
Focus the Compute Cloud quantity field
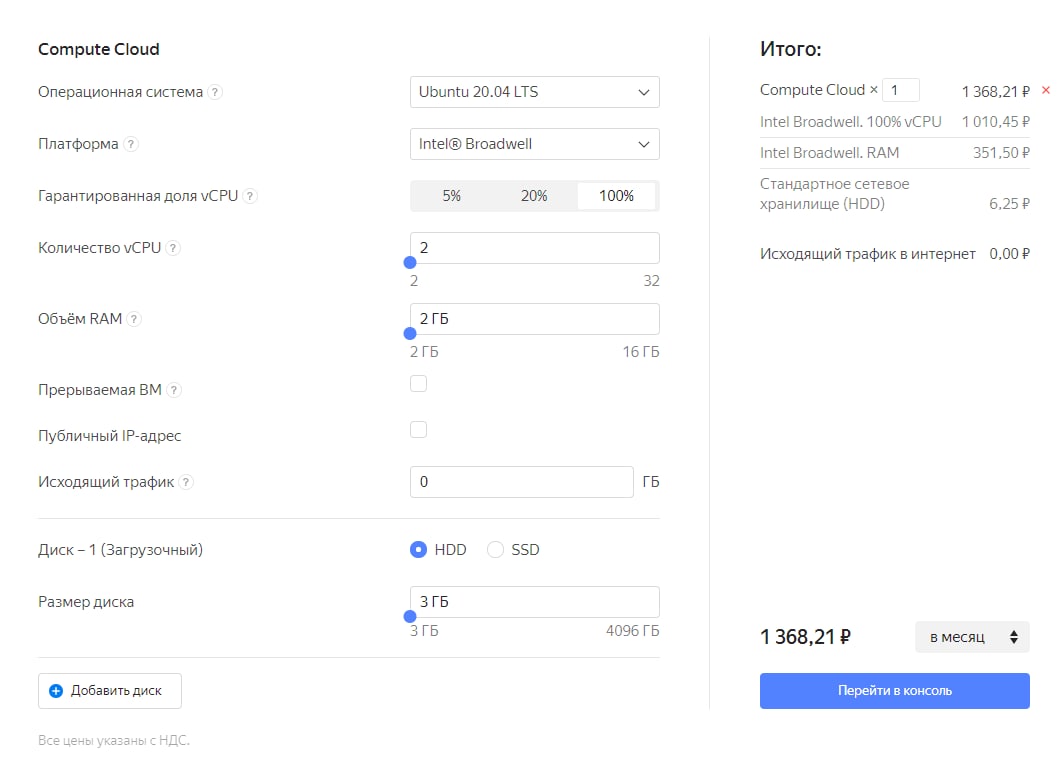tap(901, 90)
